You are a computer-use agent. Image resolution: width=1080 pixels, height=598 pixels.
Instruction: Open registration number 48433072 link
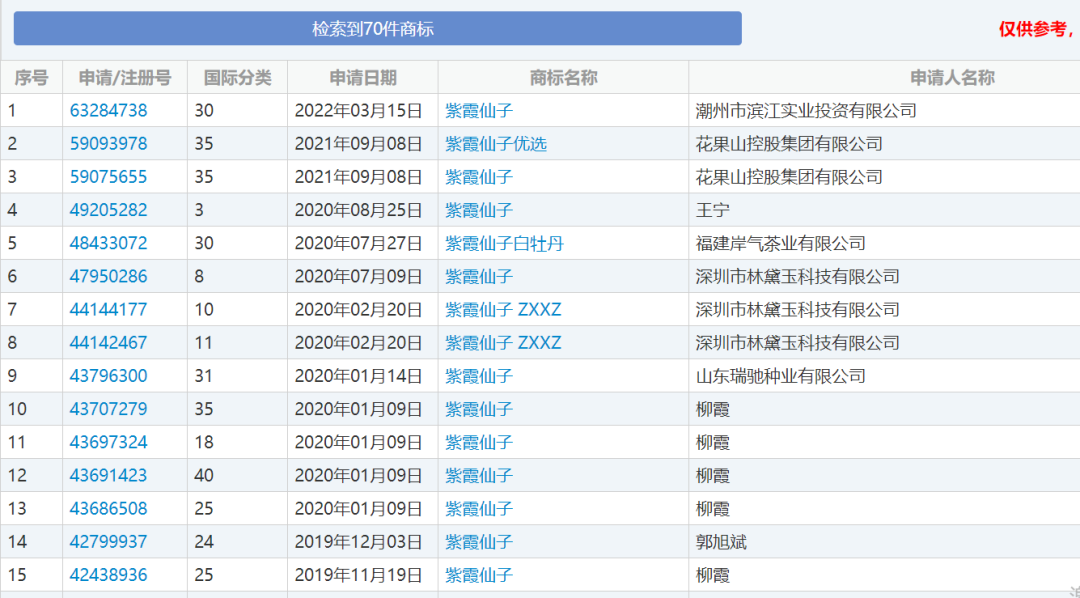pyautogui.click(x=108, y=243)
